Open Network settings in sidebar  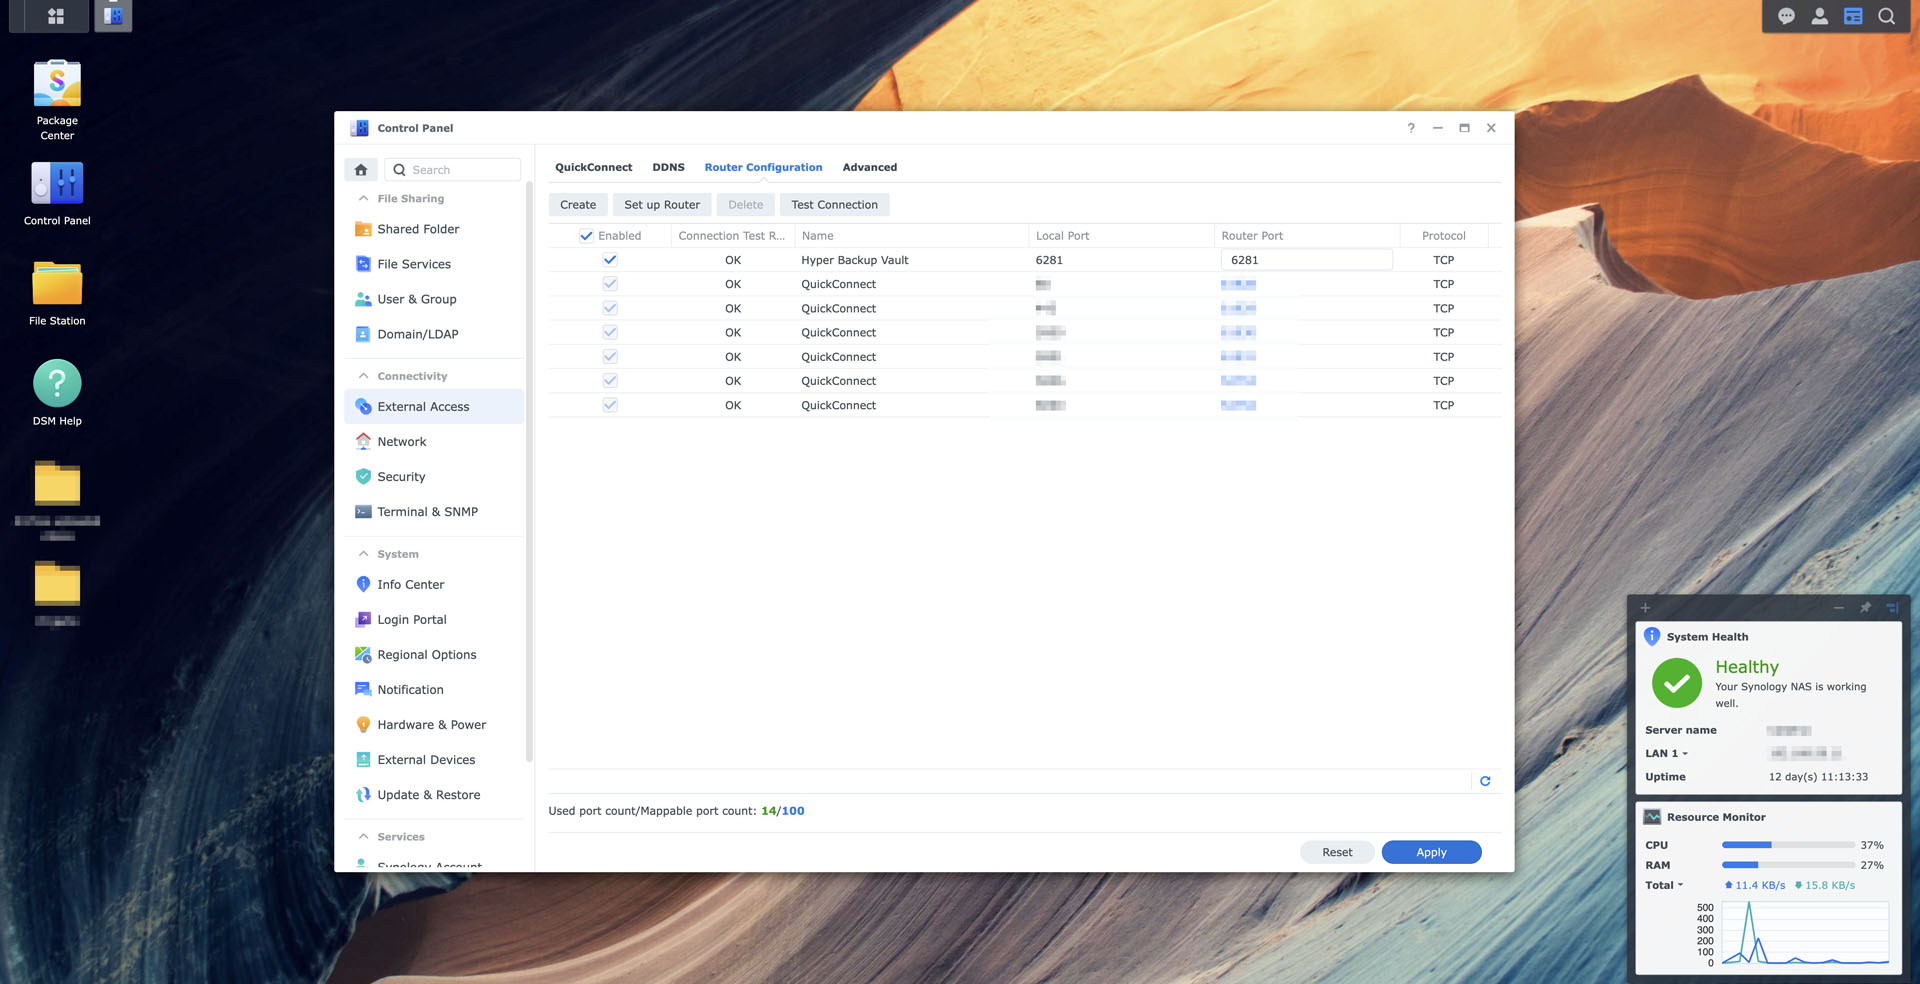click(434, 442)
